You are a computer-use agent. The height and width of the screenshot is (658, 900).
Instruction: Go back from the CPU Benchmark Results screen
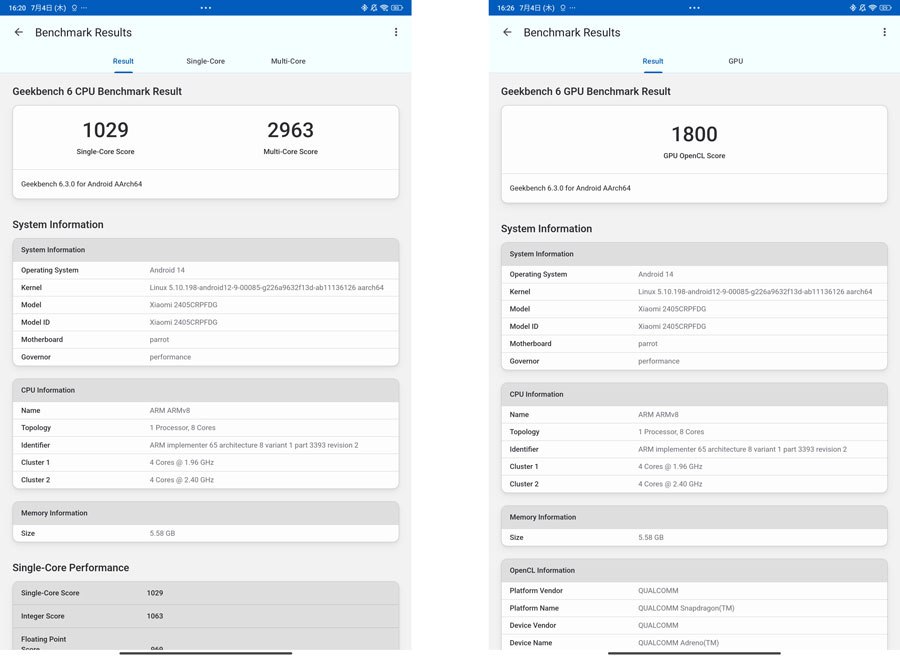pos(19,32)
